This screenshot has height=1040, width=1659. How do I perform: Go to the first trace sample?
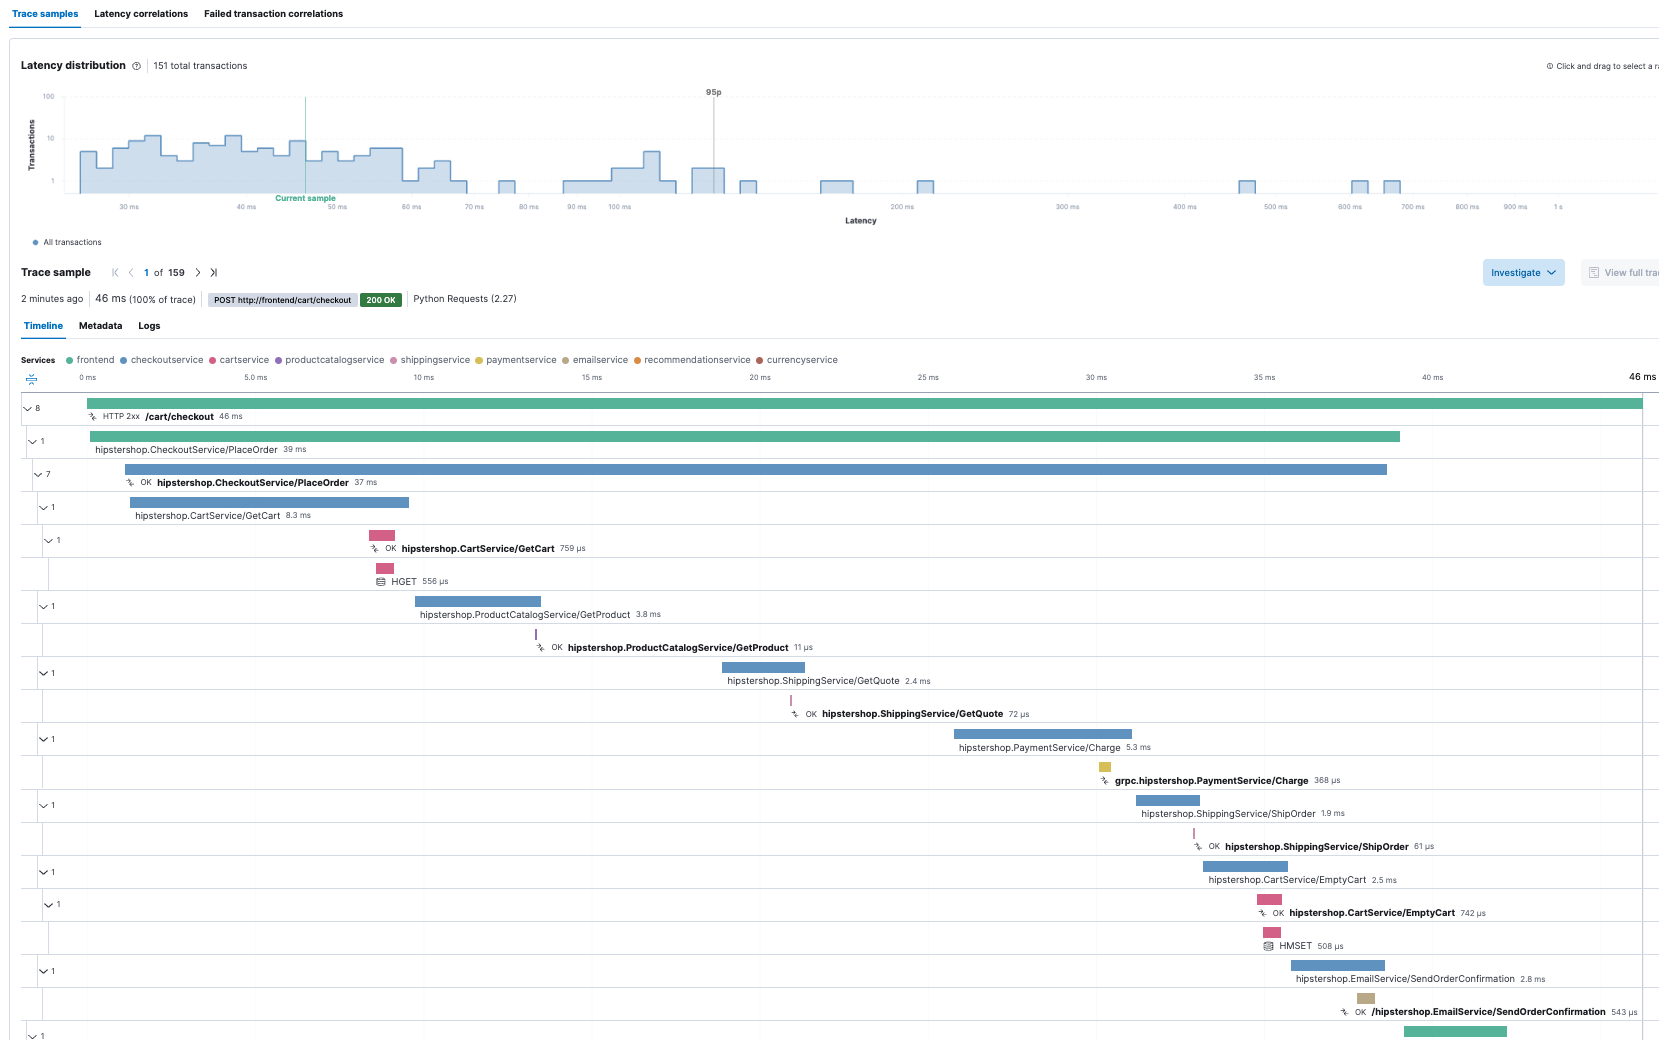(115, 273)
